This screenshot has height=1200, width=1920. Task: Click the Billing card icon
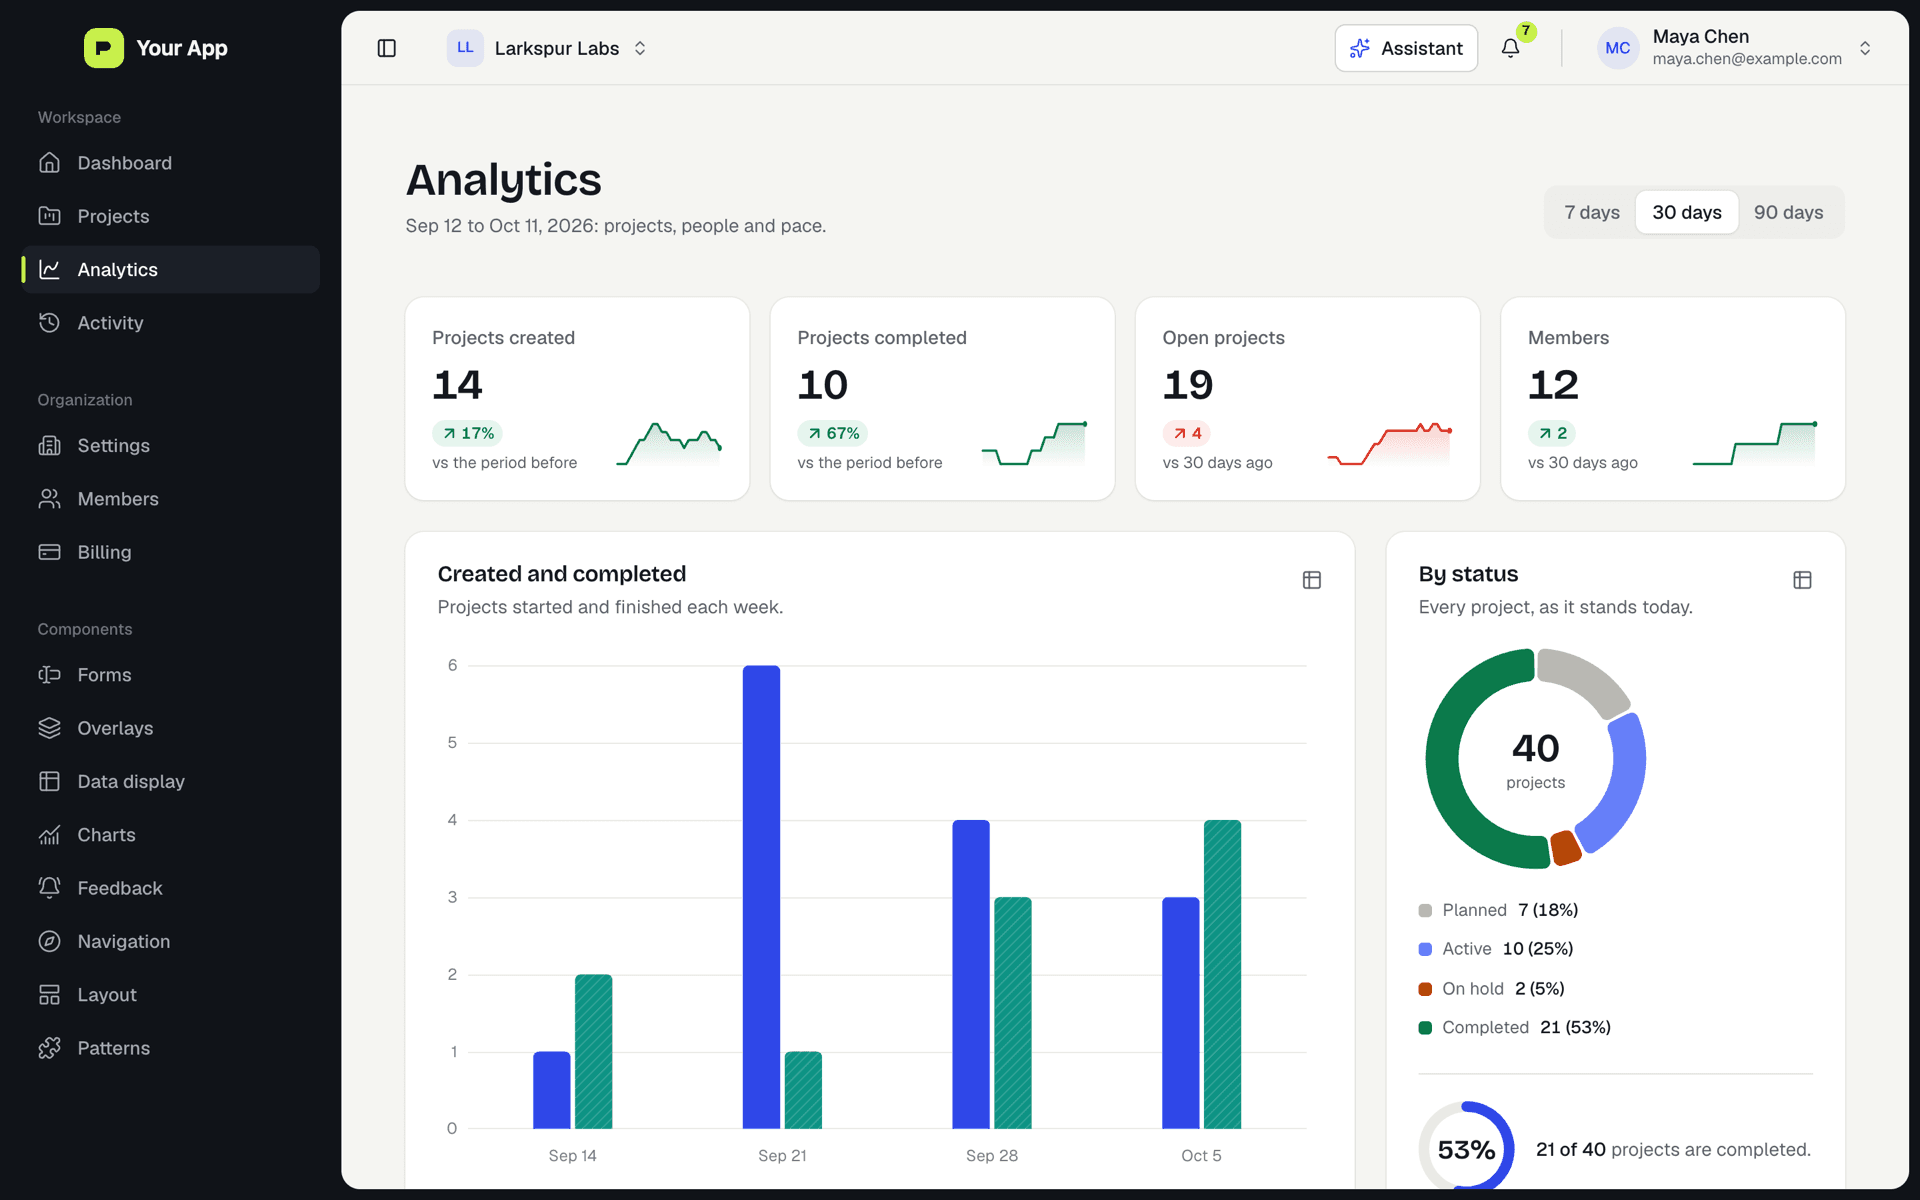49,552
